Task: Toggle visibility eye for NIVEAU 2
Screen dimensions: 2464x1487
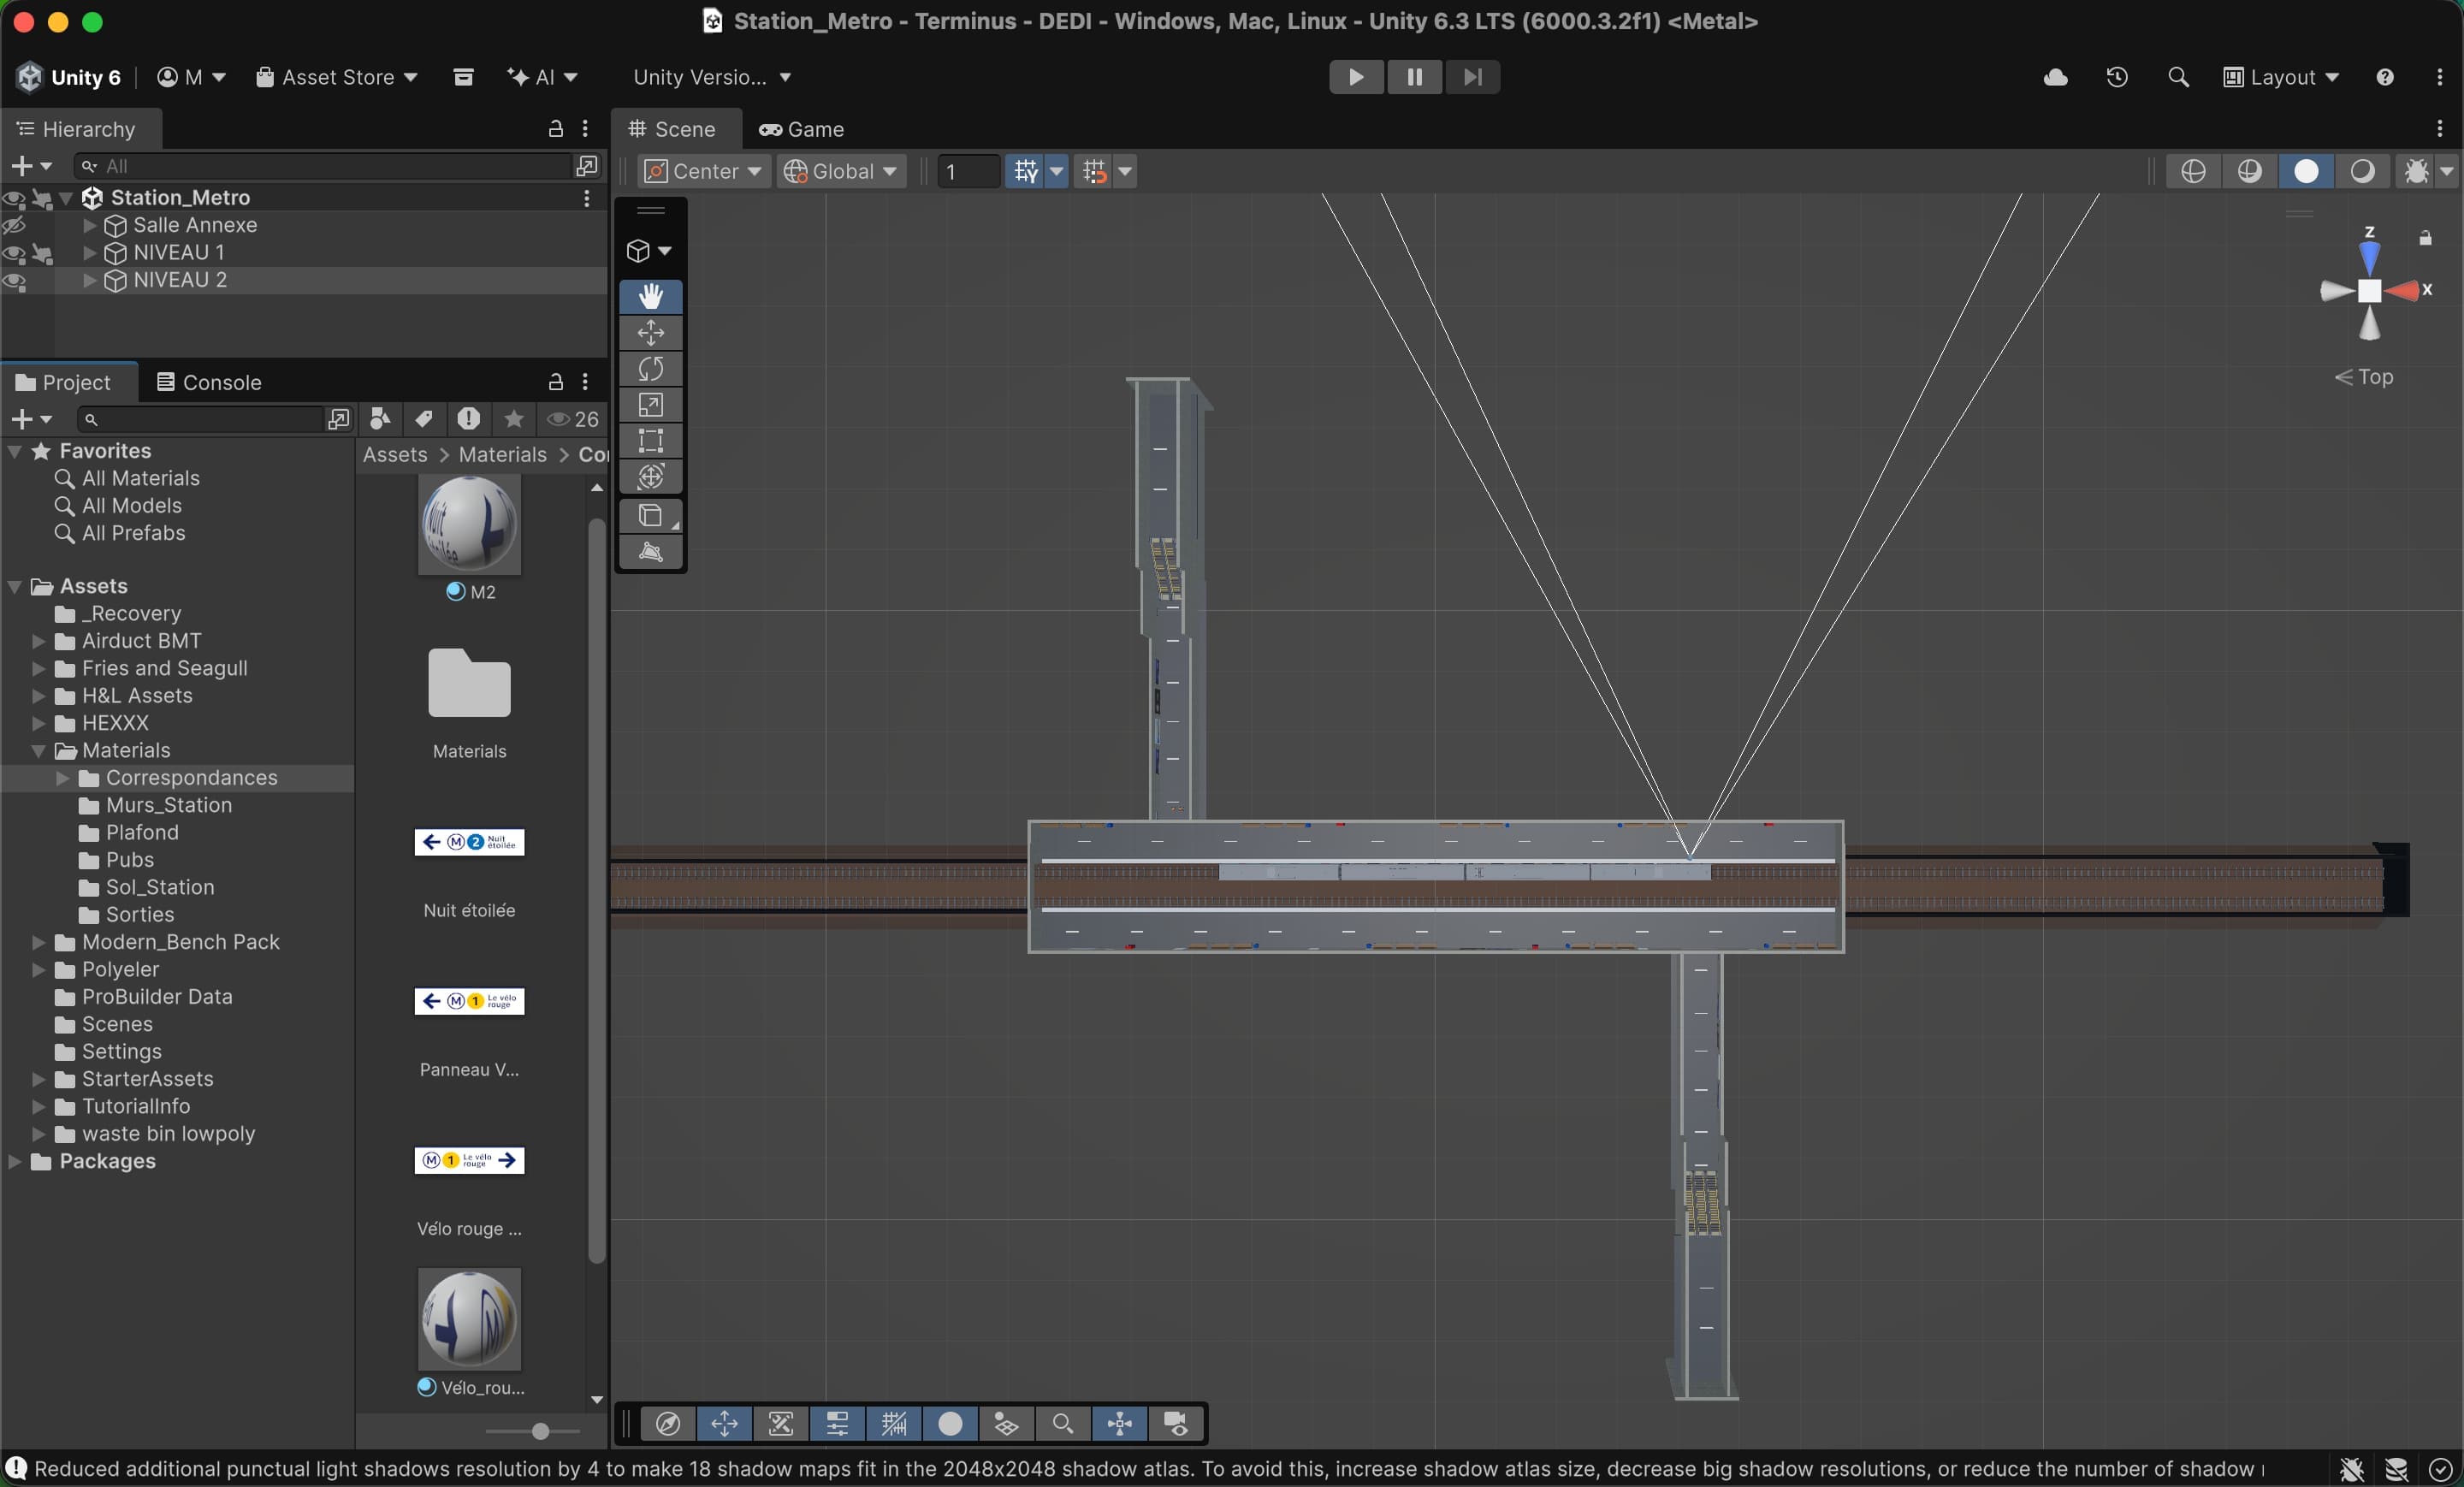Action: tap(14, 281)
